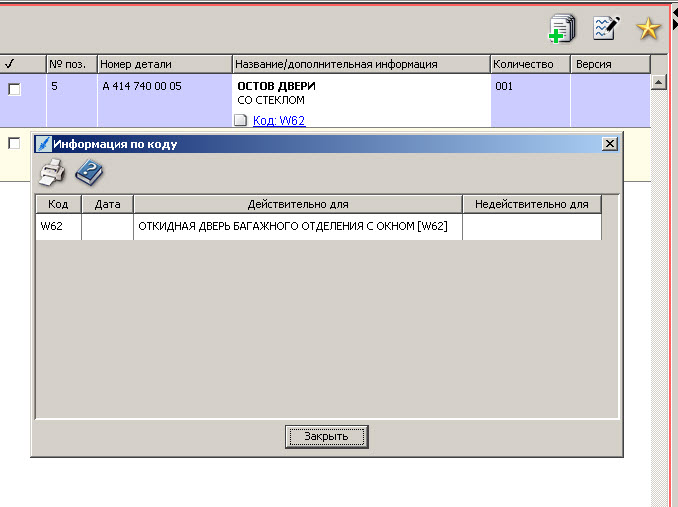Select the Действительно для column header

297,204
